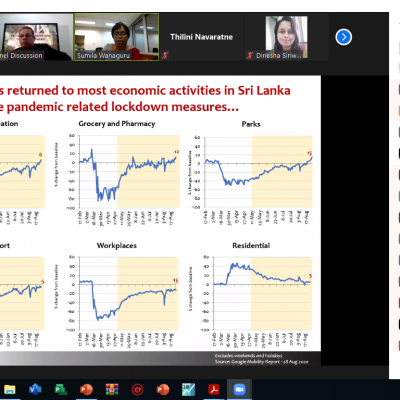Select the Zoom icon in the taskbar

pos(239,389)
